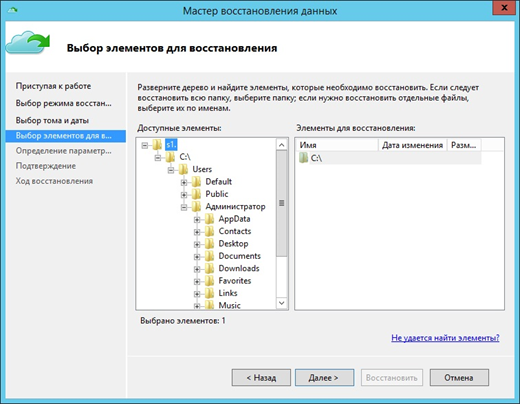Click the tree vertical scrollbar thumb

click(x=282, y=203)
